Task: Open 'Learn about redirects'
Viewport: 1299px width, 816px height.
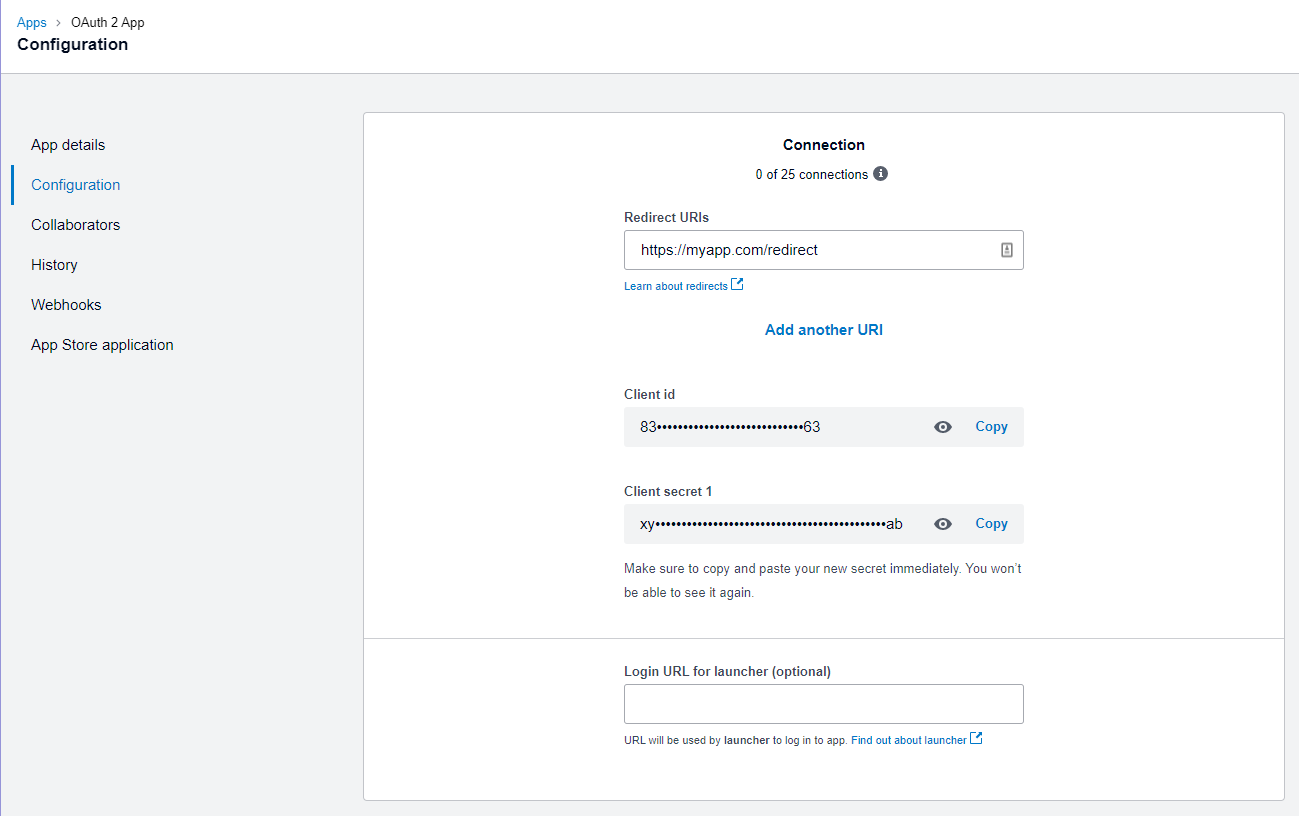Action: [x=676, y=285]
